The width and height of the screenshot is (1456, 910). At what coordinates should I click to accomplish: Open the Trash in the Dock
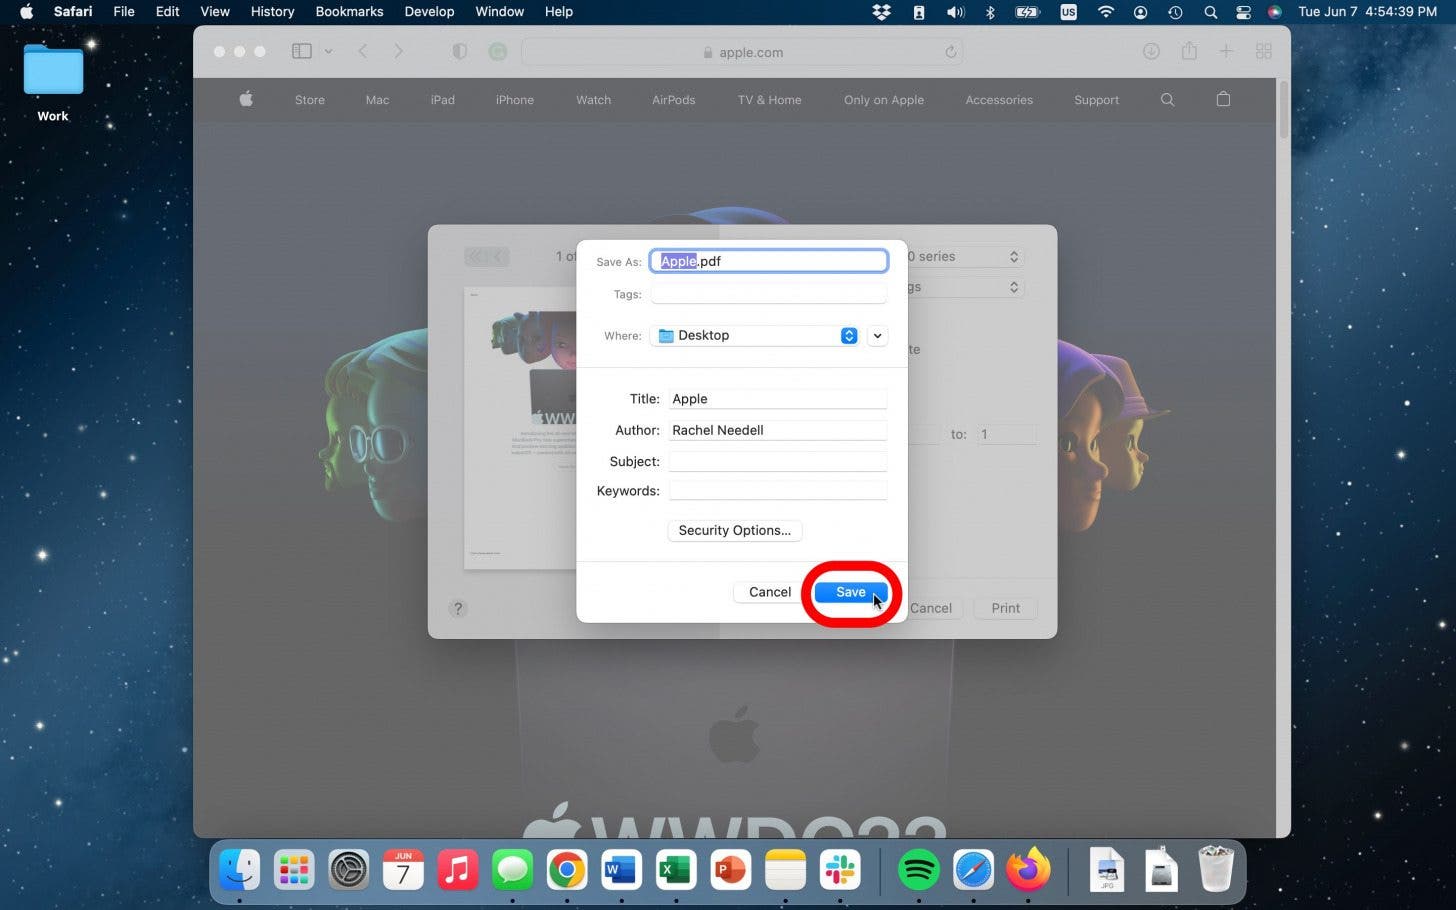[x=1216, y=869]
